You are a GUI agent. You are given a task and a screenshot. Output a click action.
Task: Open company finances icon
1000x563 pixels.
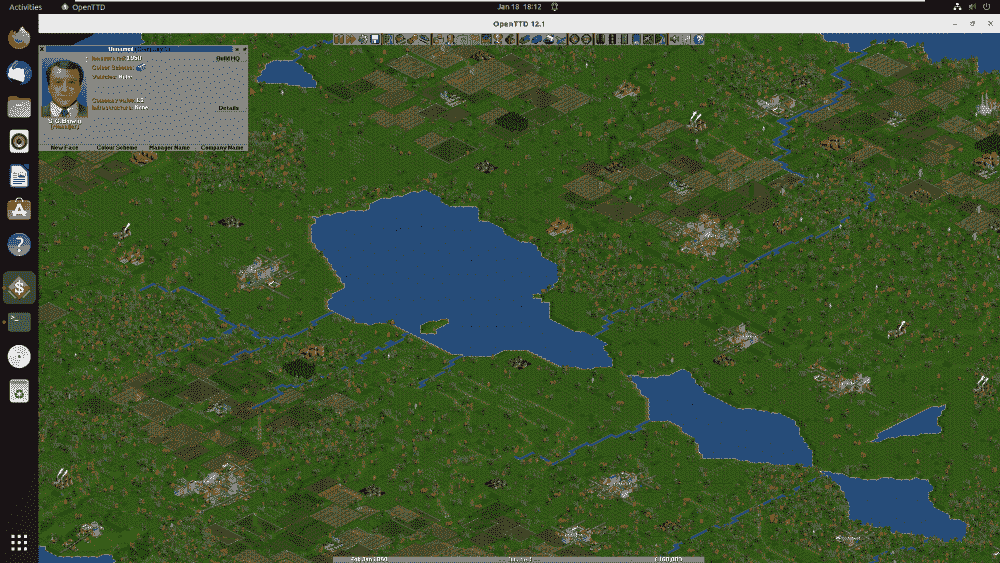(438, 40)
